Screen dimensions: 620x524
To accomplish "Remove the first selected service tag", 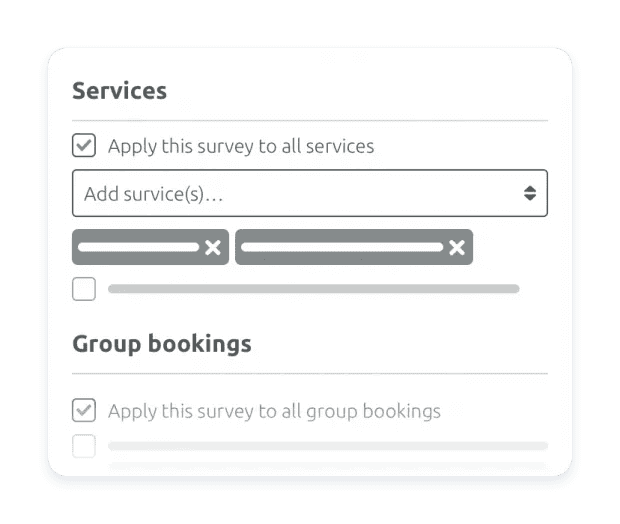I will click(213, 248).
